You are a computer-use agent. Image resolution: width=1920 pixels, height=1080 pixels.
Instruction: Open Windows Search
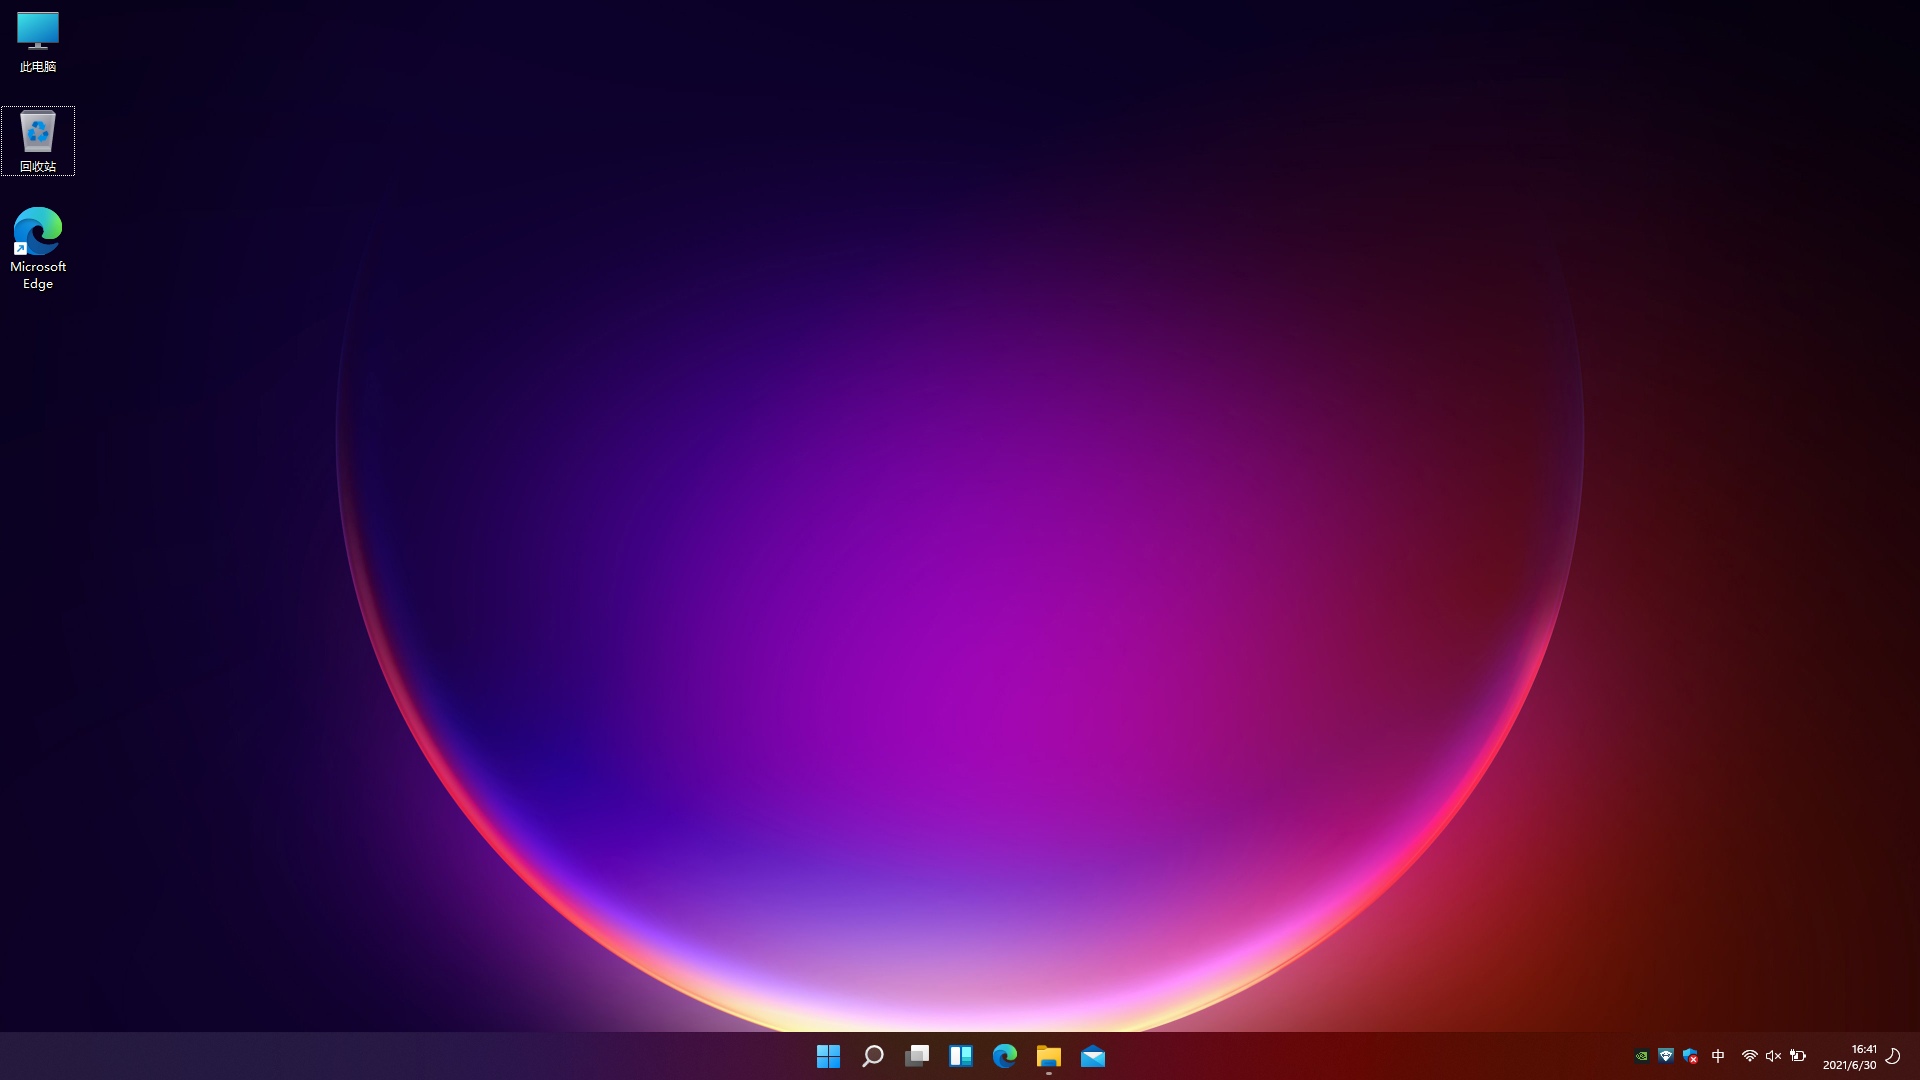[872, 1056]
